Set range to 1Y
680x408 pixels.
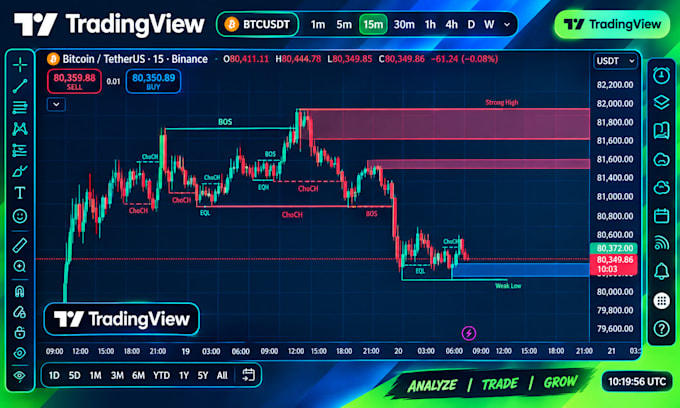184,375
